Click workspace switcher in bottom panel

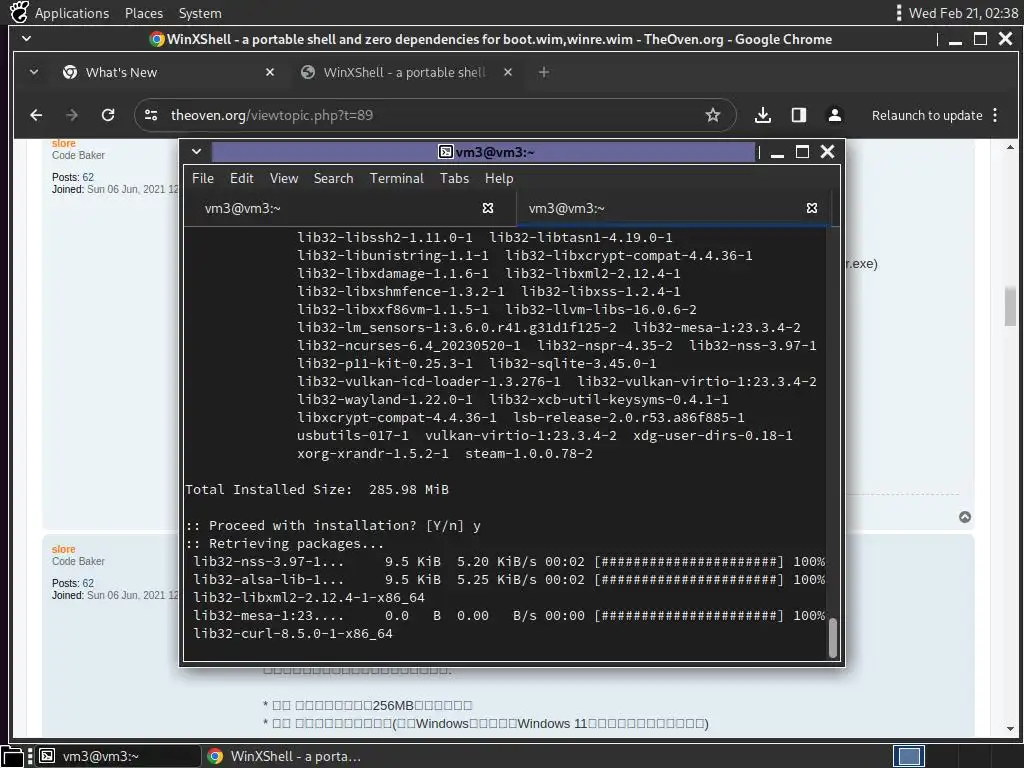(x=909, y=756)
